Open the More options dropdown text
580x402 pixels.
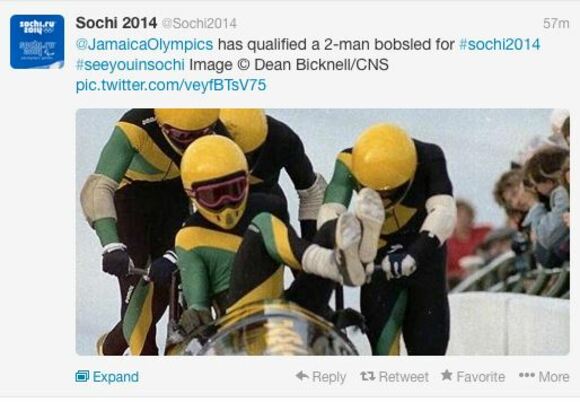[554, 376]
